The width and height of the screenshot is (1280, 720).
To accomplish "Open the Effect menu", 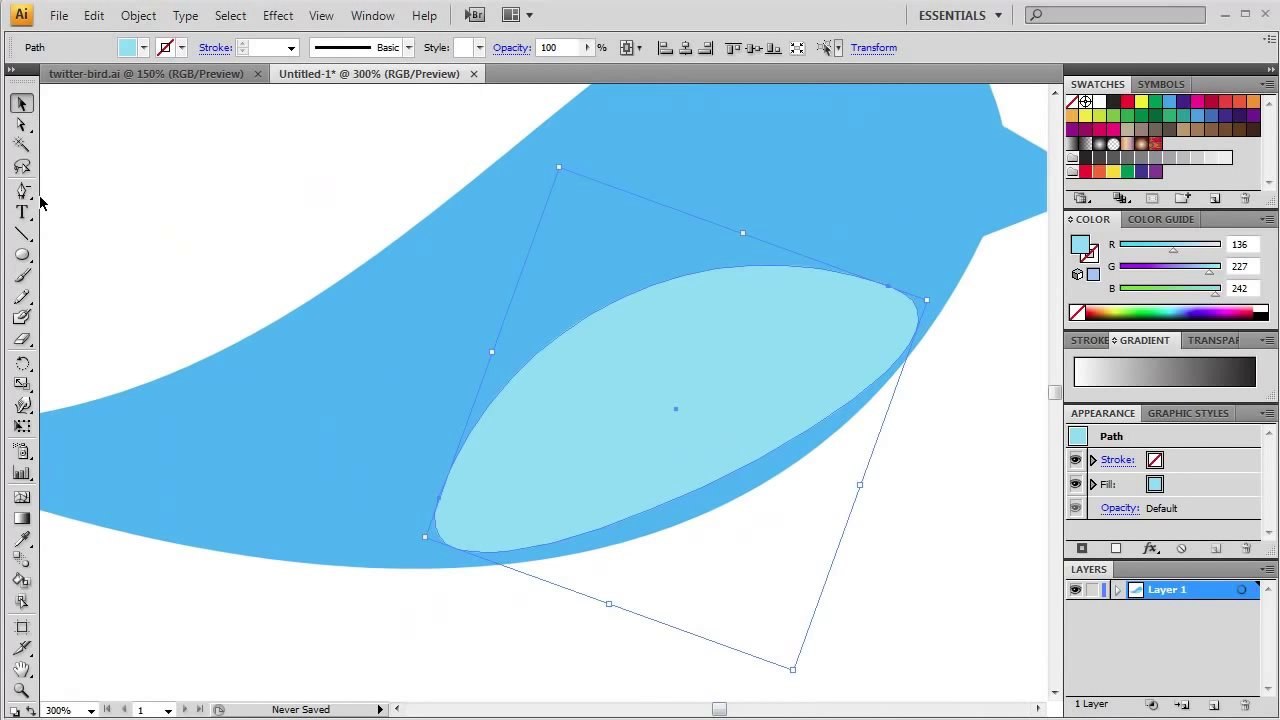I will pyautogui.click(x=278, y=16).
